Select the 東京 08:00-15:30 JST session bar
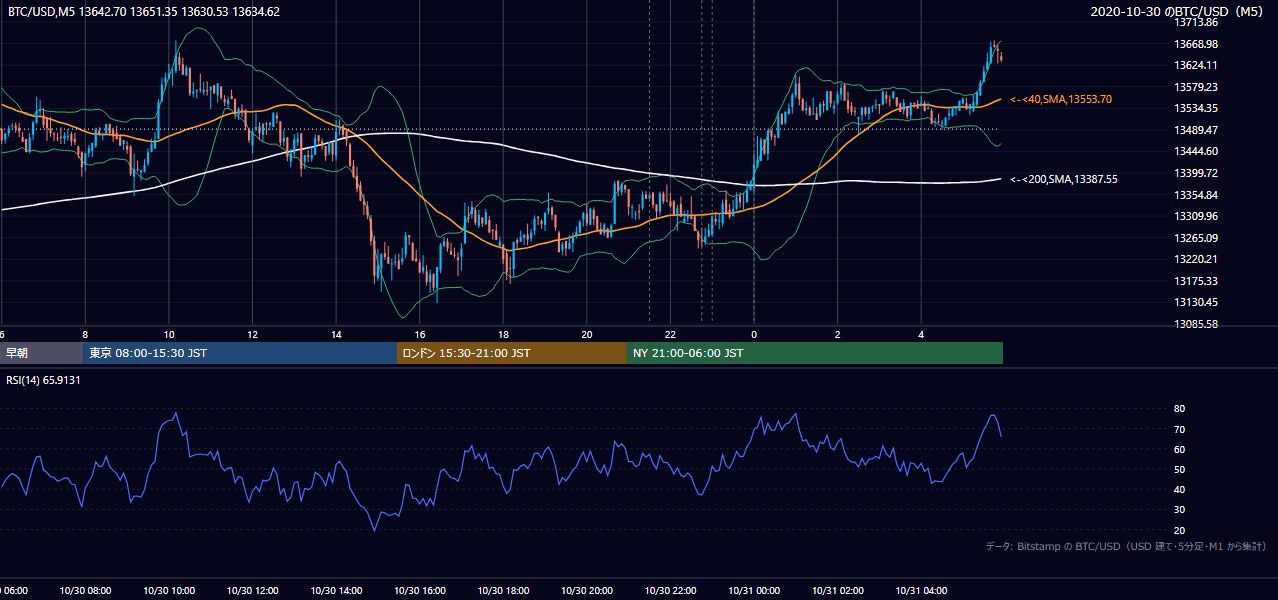 click(x=240, y=353)
